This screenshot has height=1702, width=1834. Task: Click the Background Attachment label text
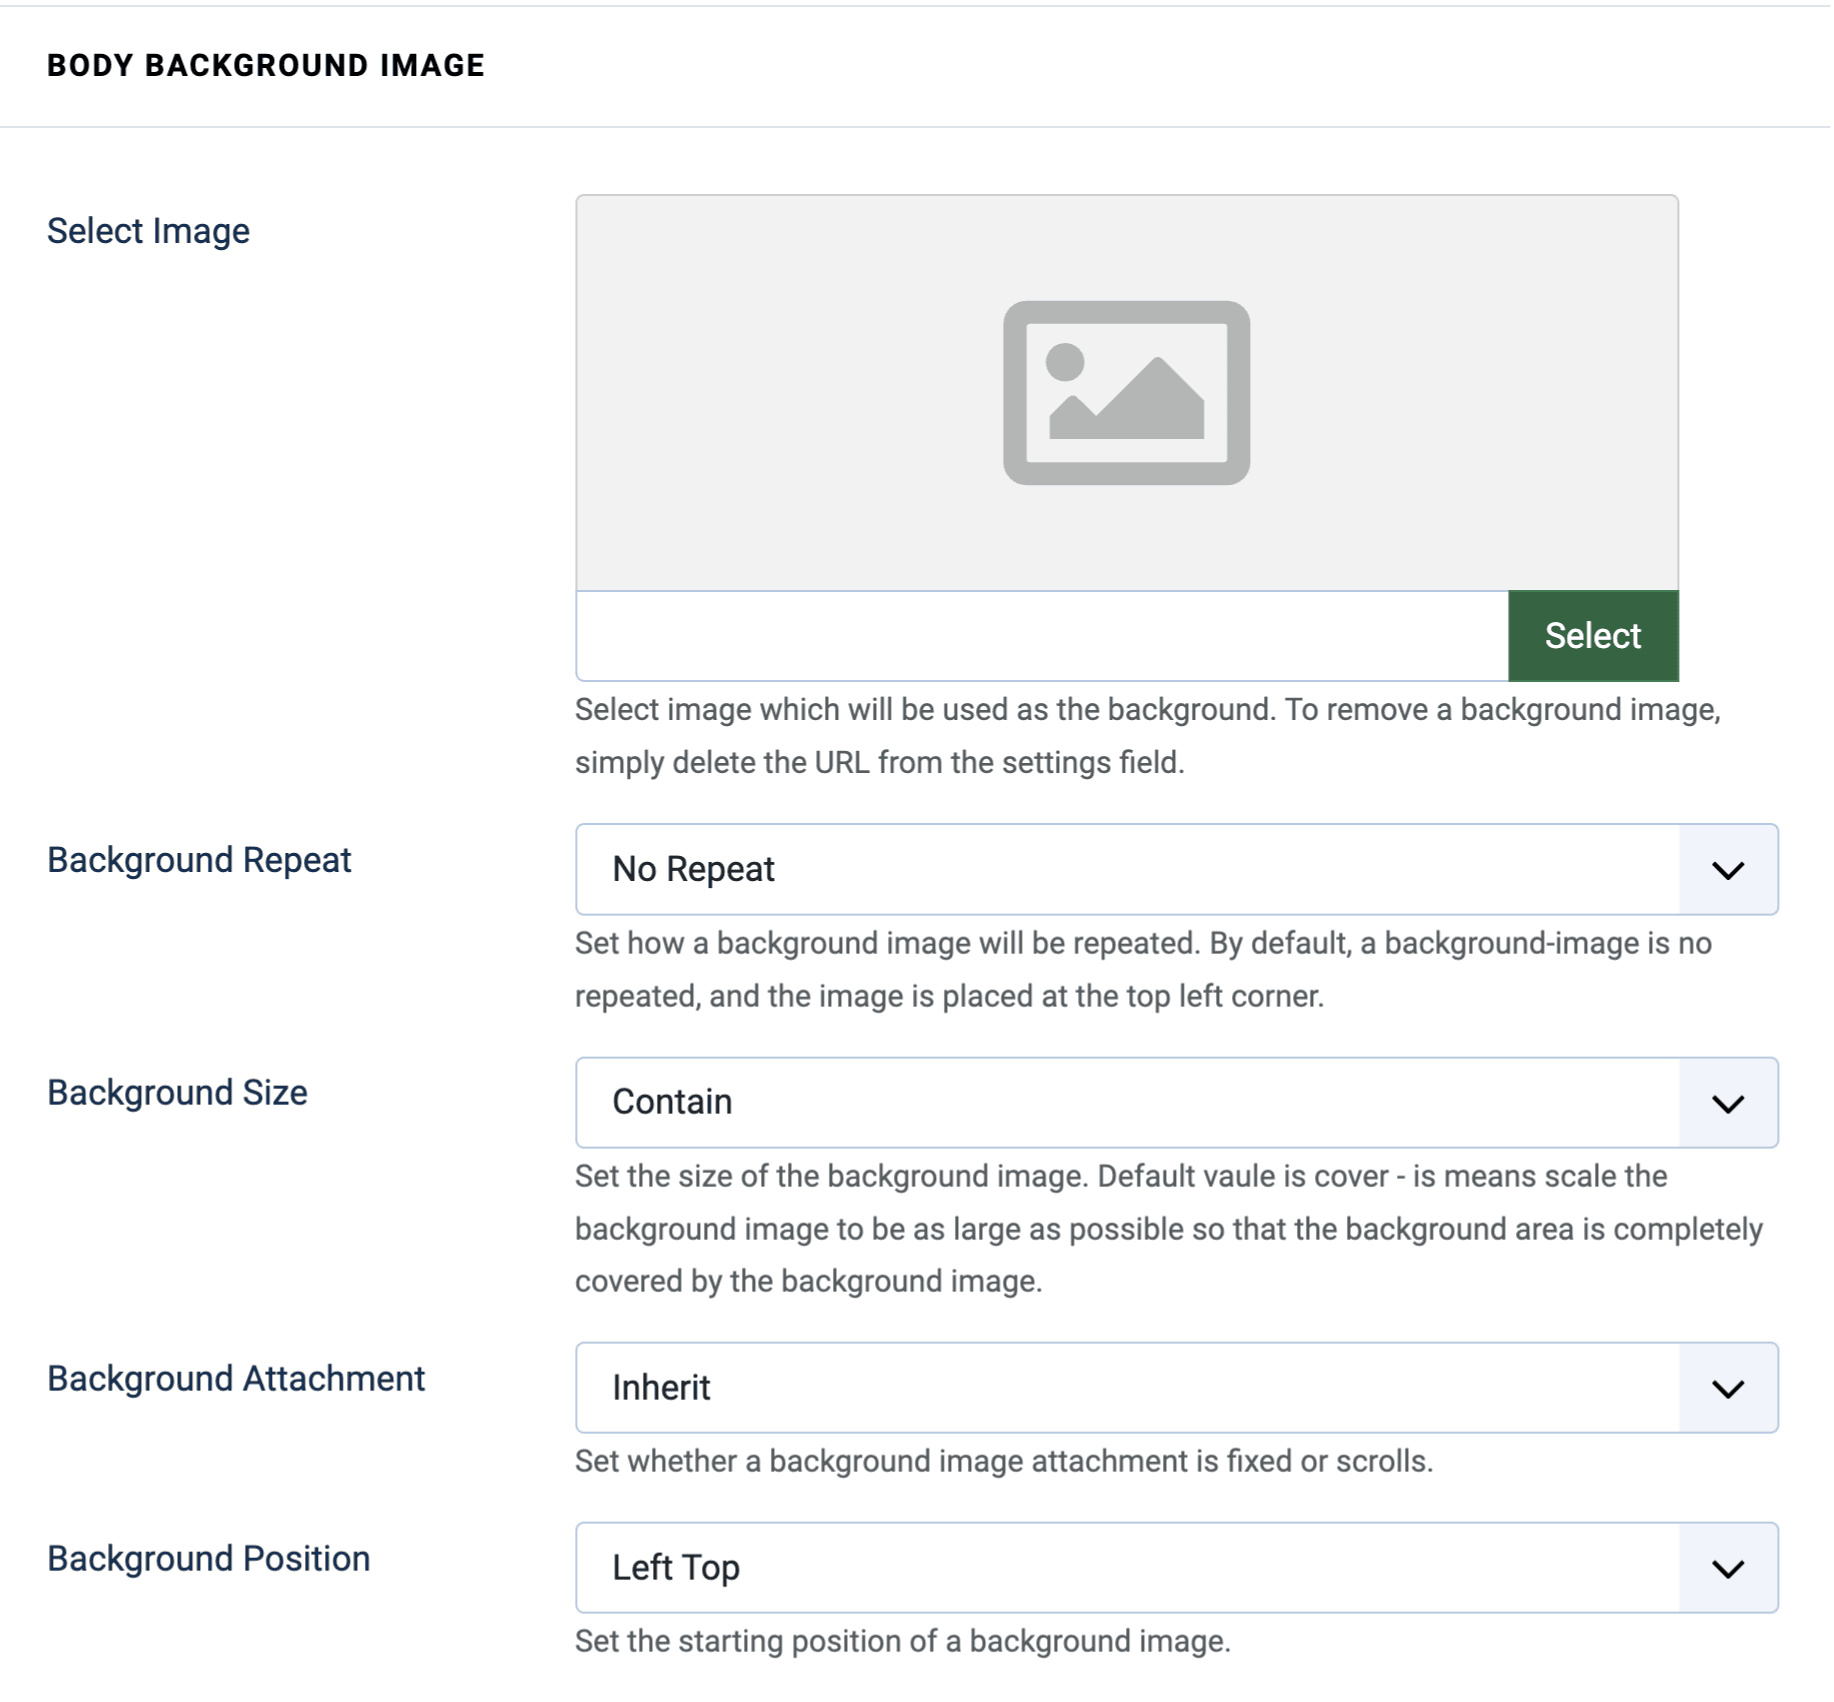(235, 1378)
